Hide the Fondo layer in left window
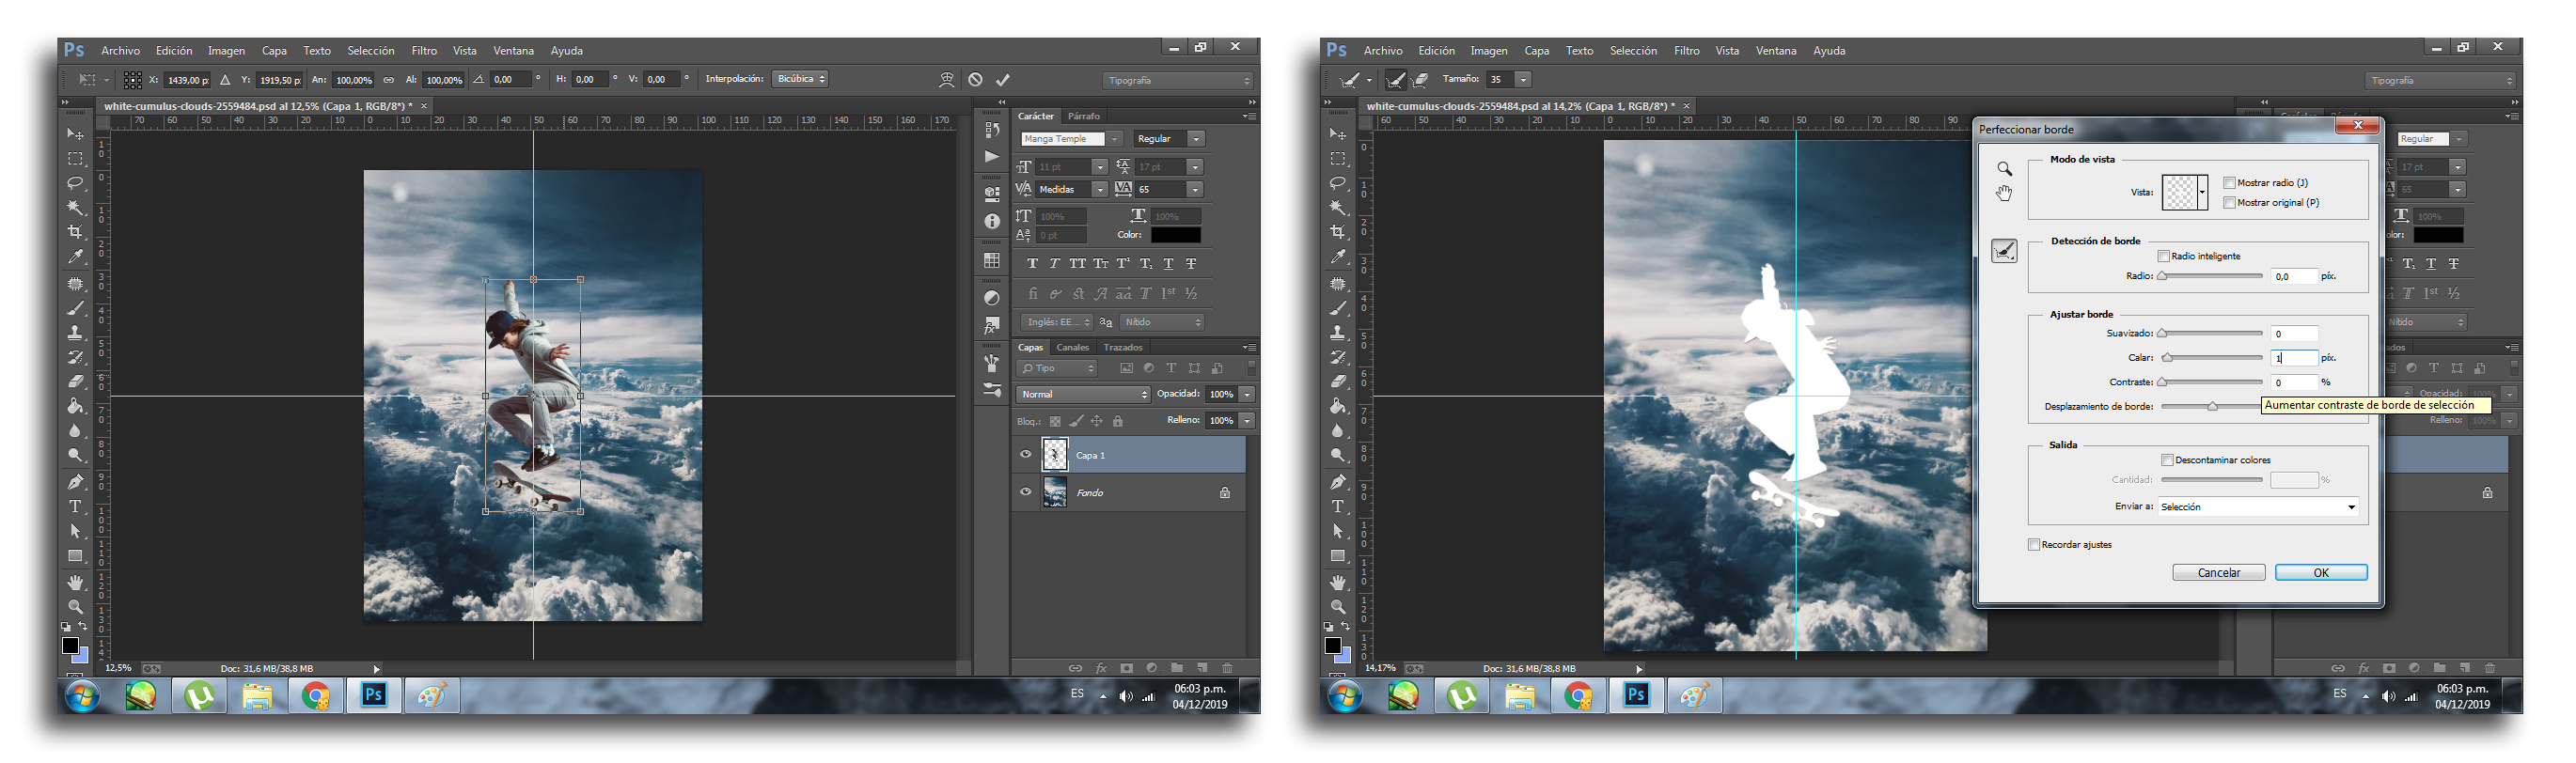The height and width of the screenshot is (763, 2576). click(x=1025, y=492)
